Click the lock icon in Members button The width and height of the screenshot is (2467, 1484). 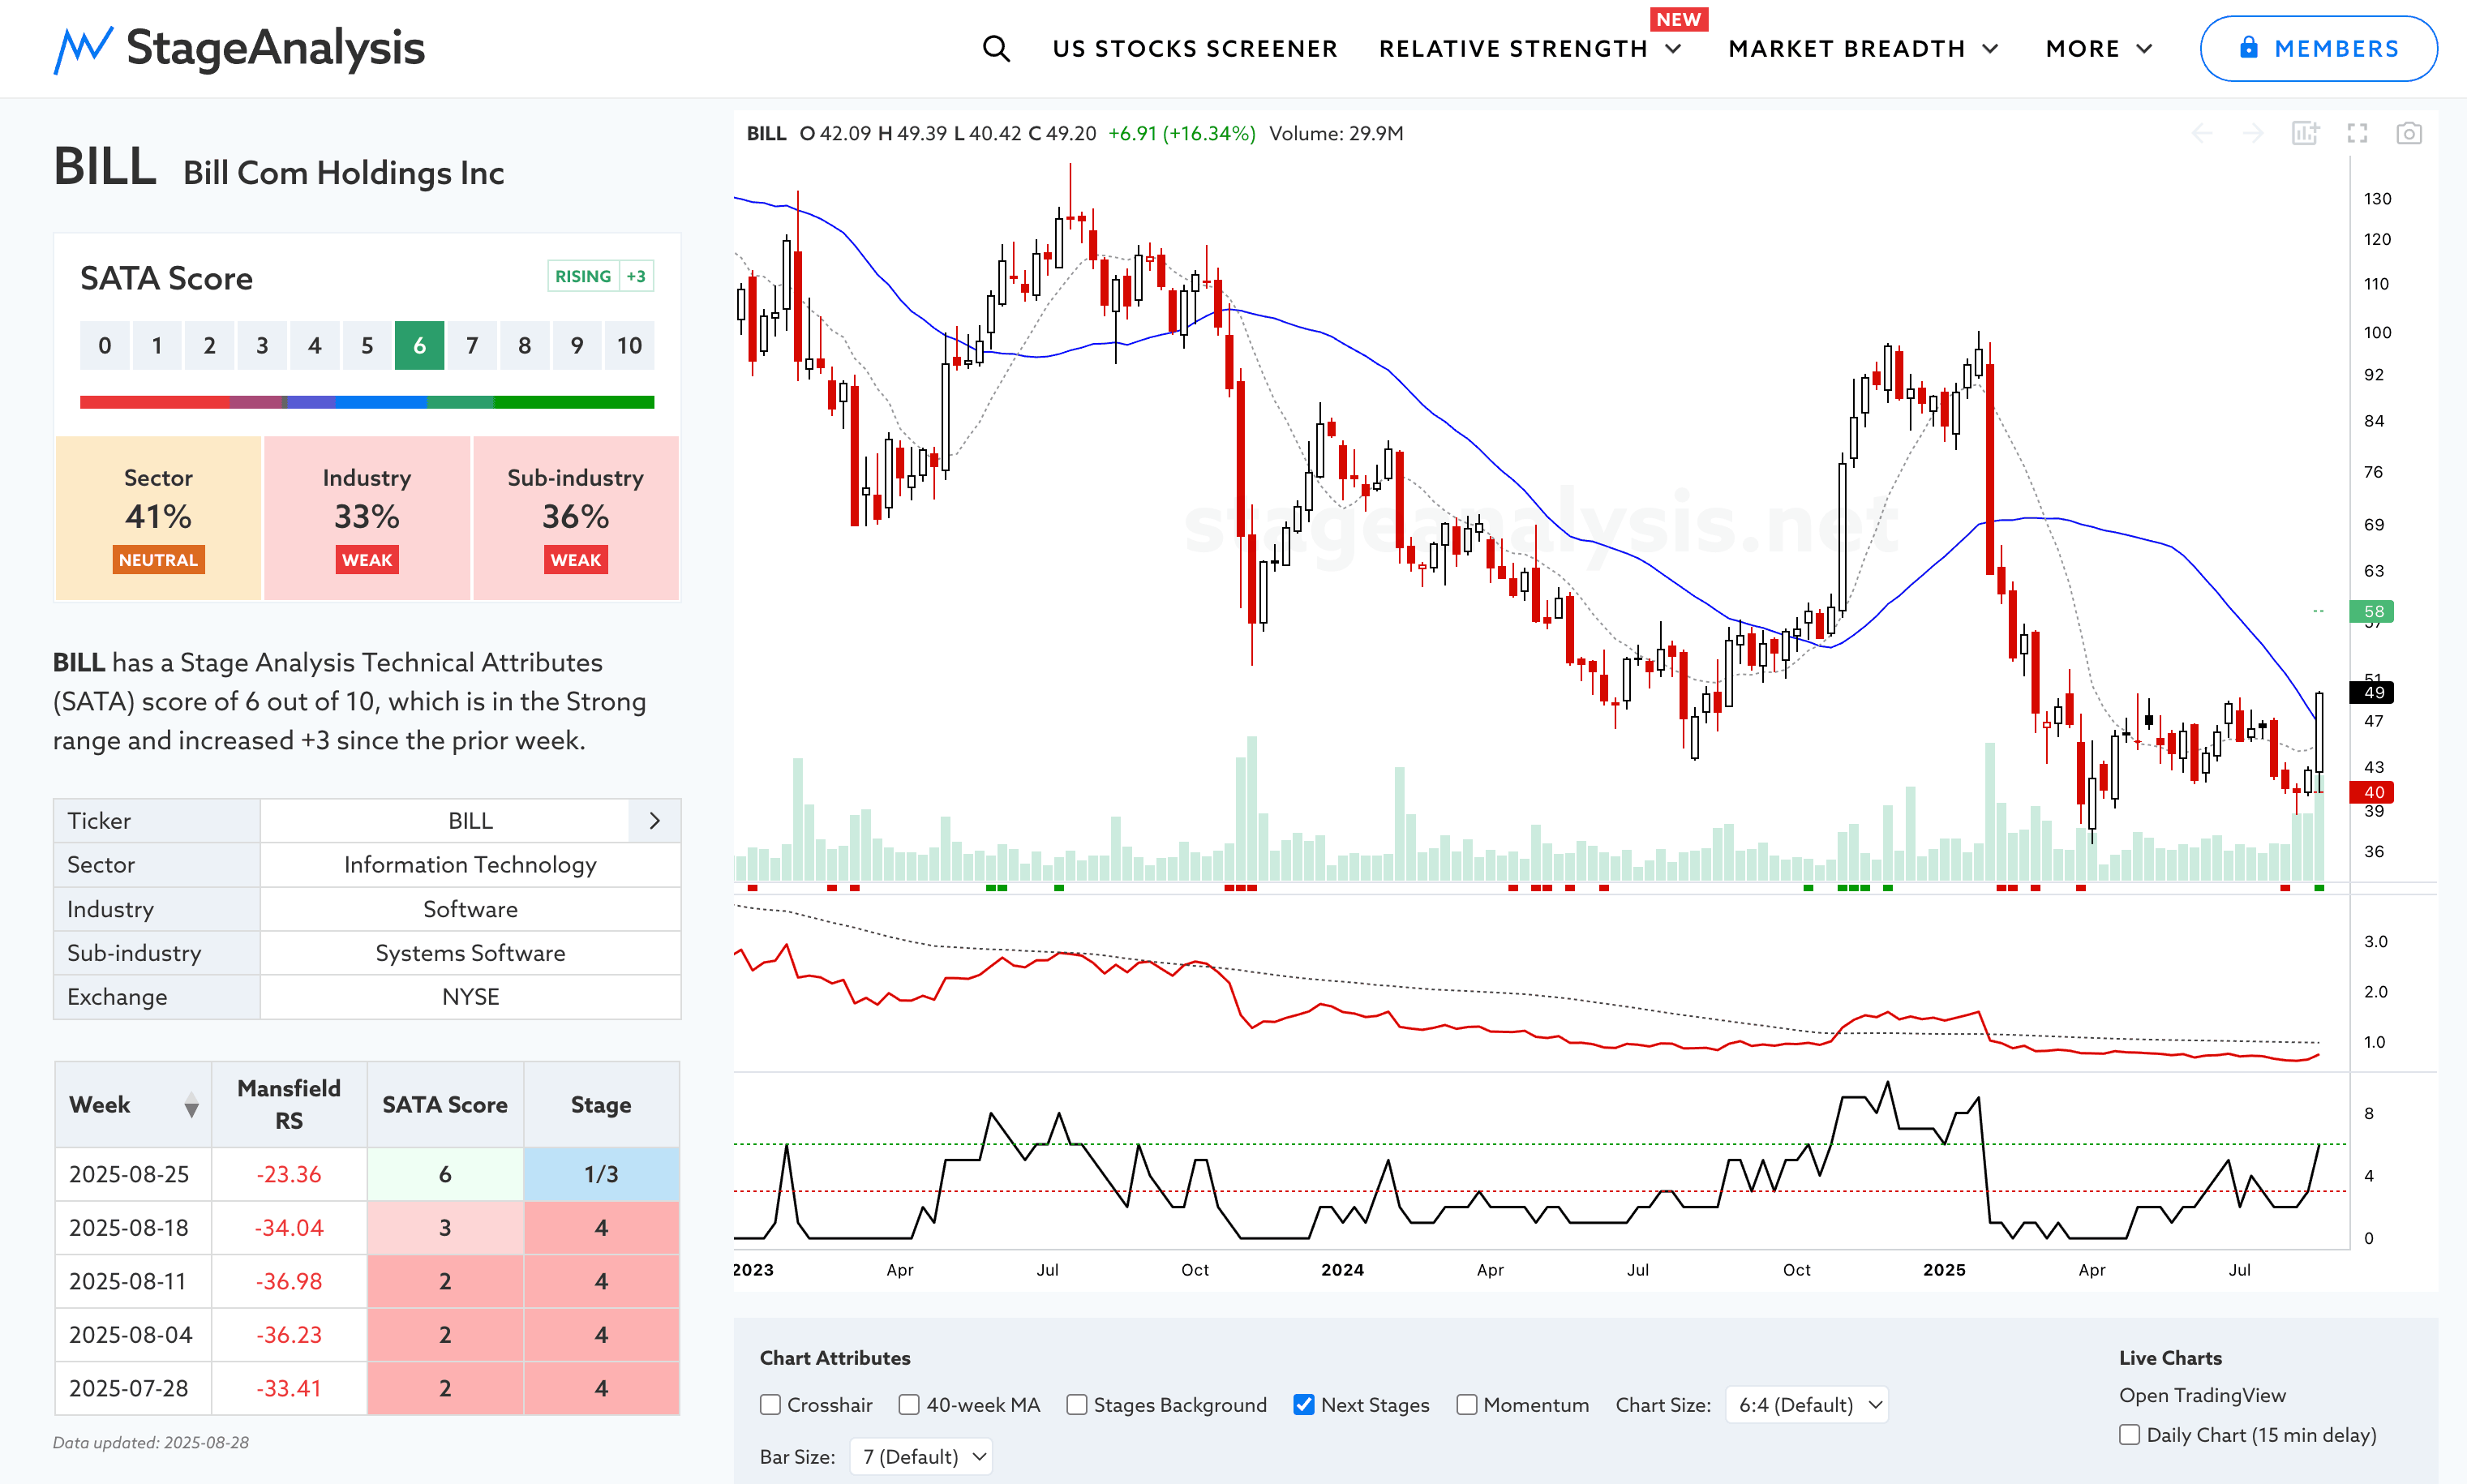(2248, 47)
